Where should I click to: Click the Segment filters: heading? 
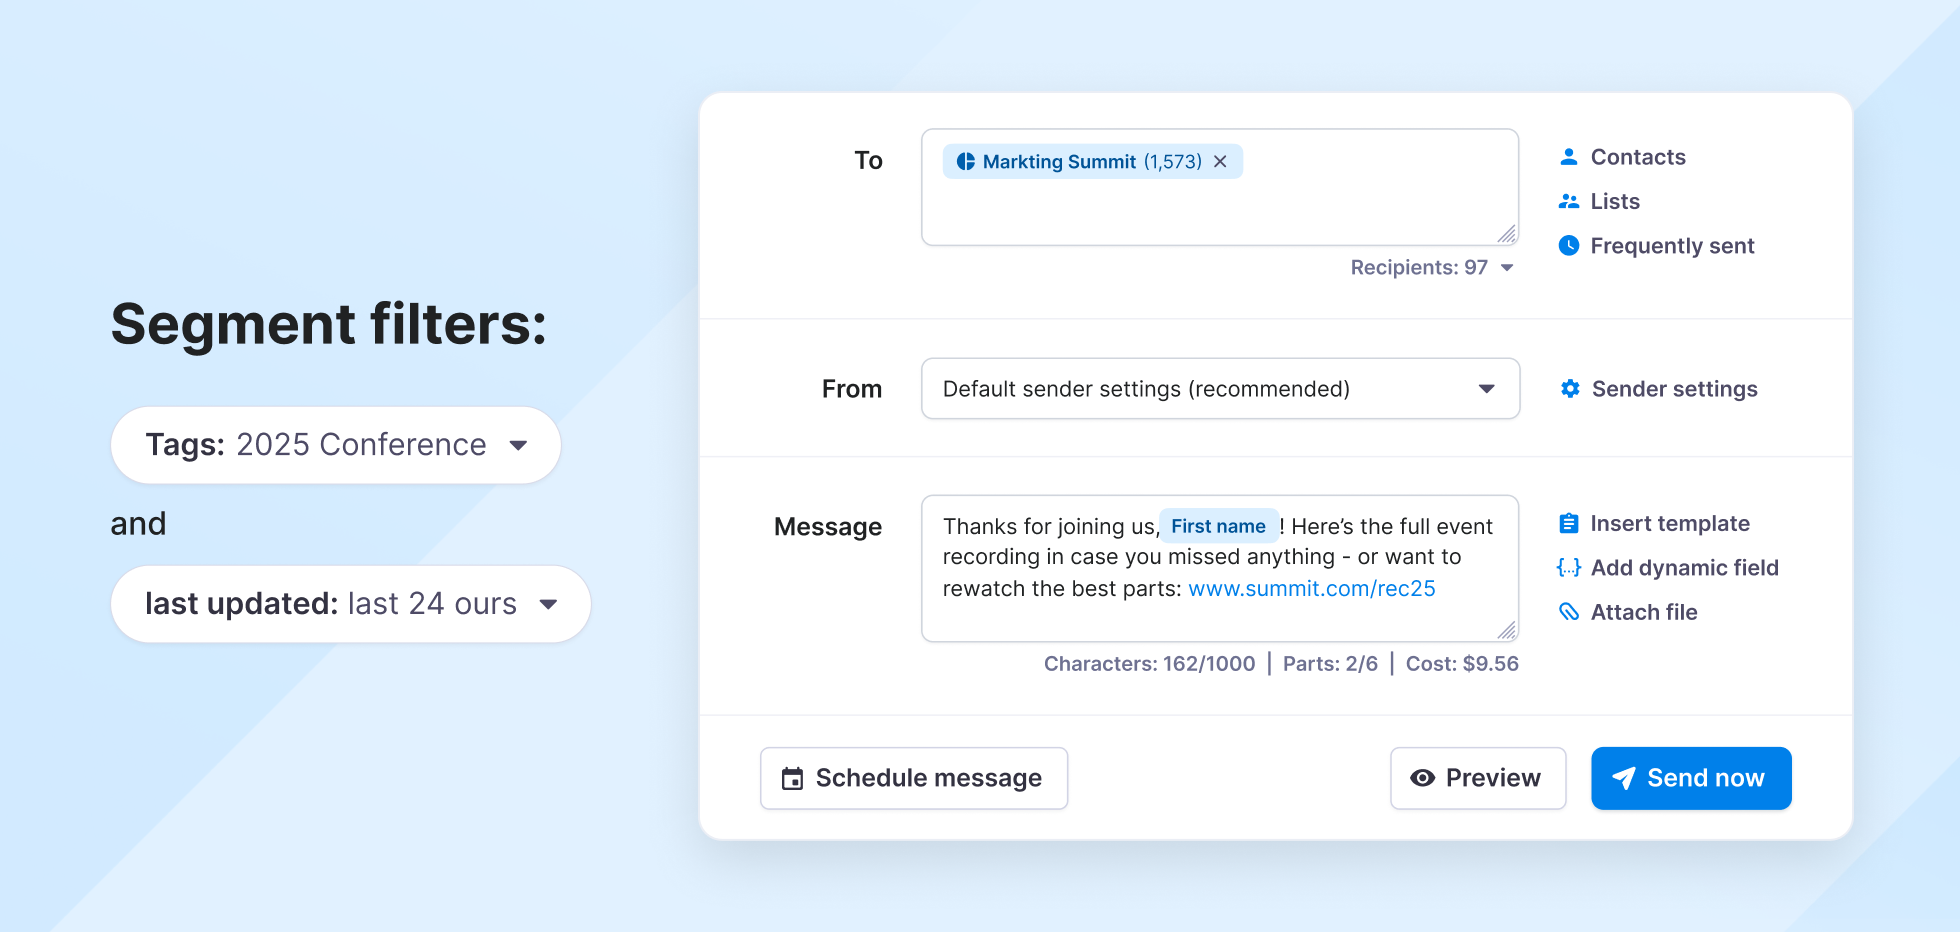coord(329,325)
